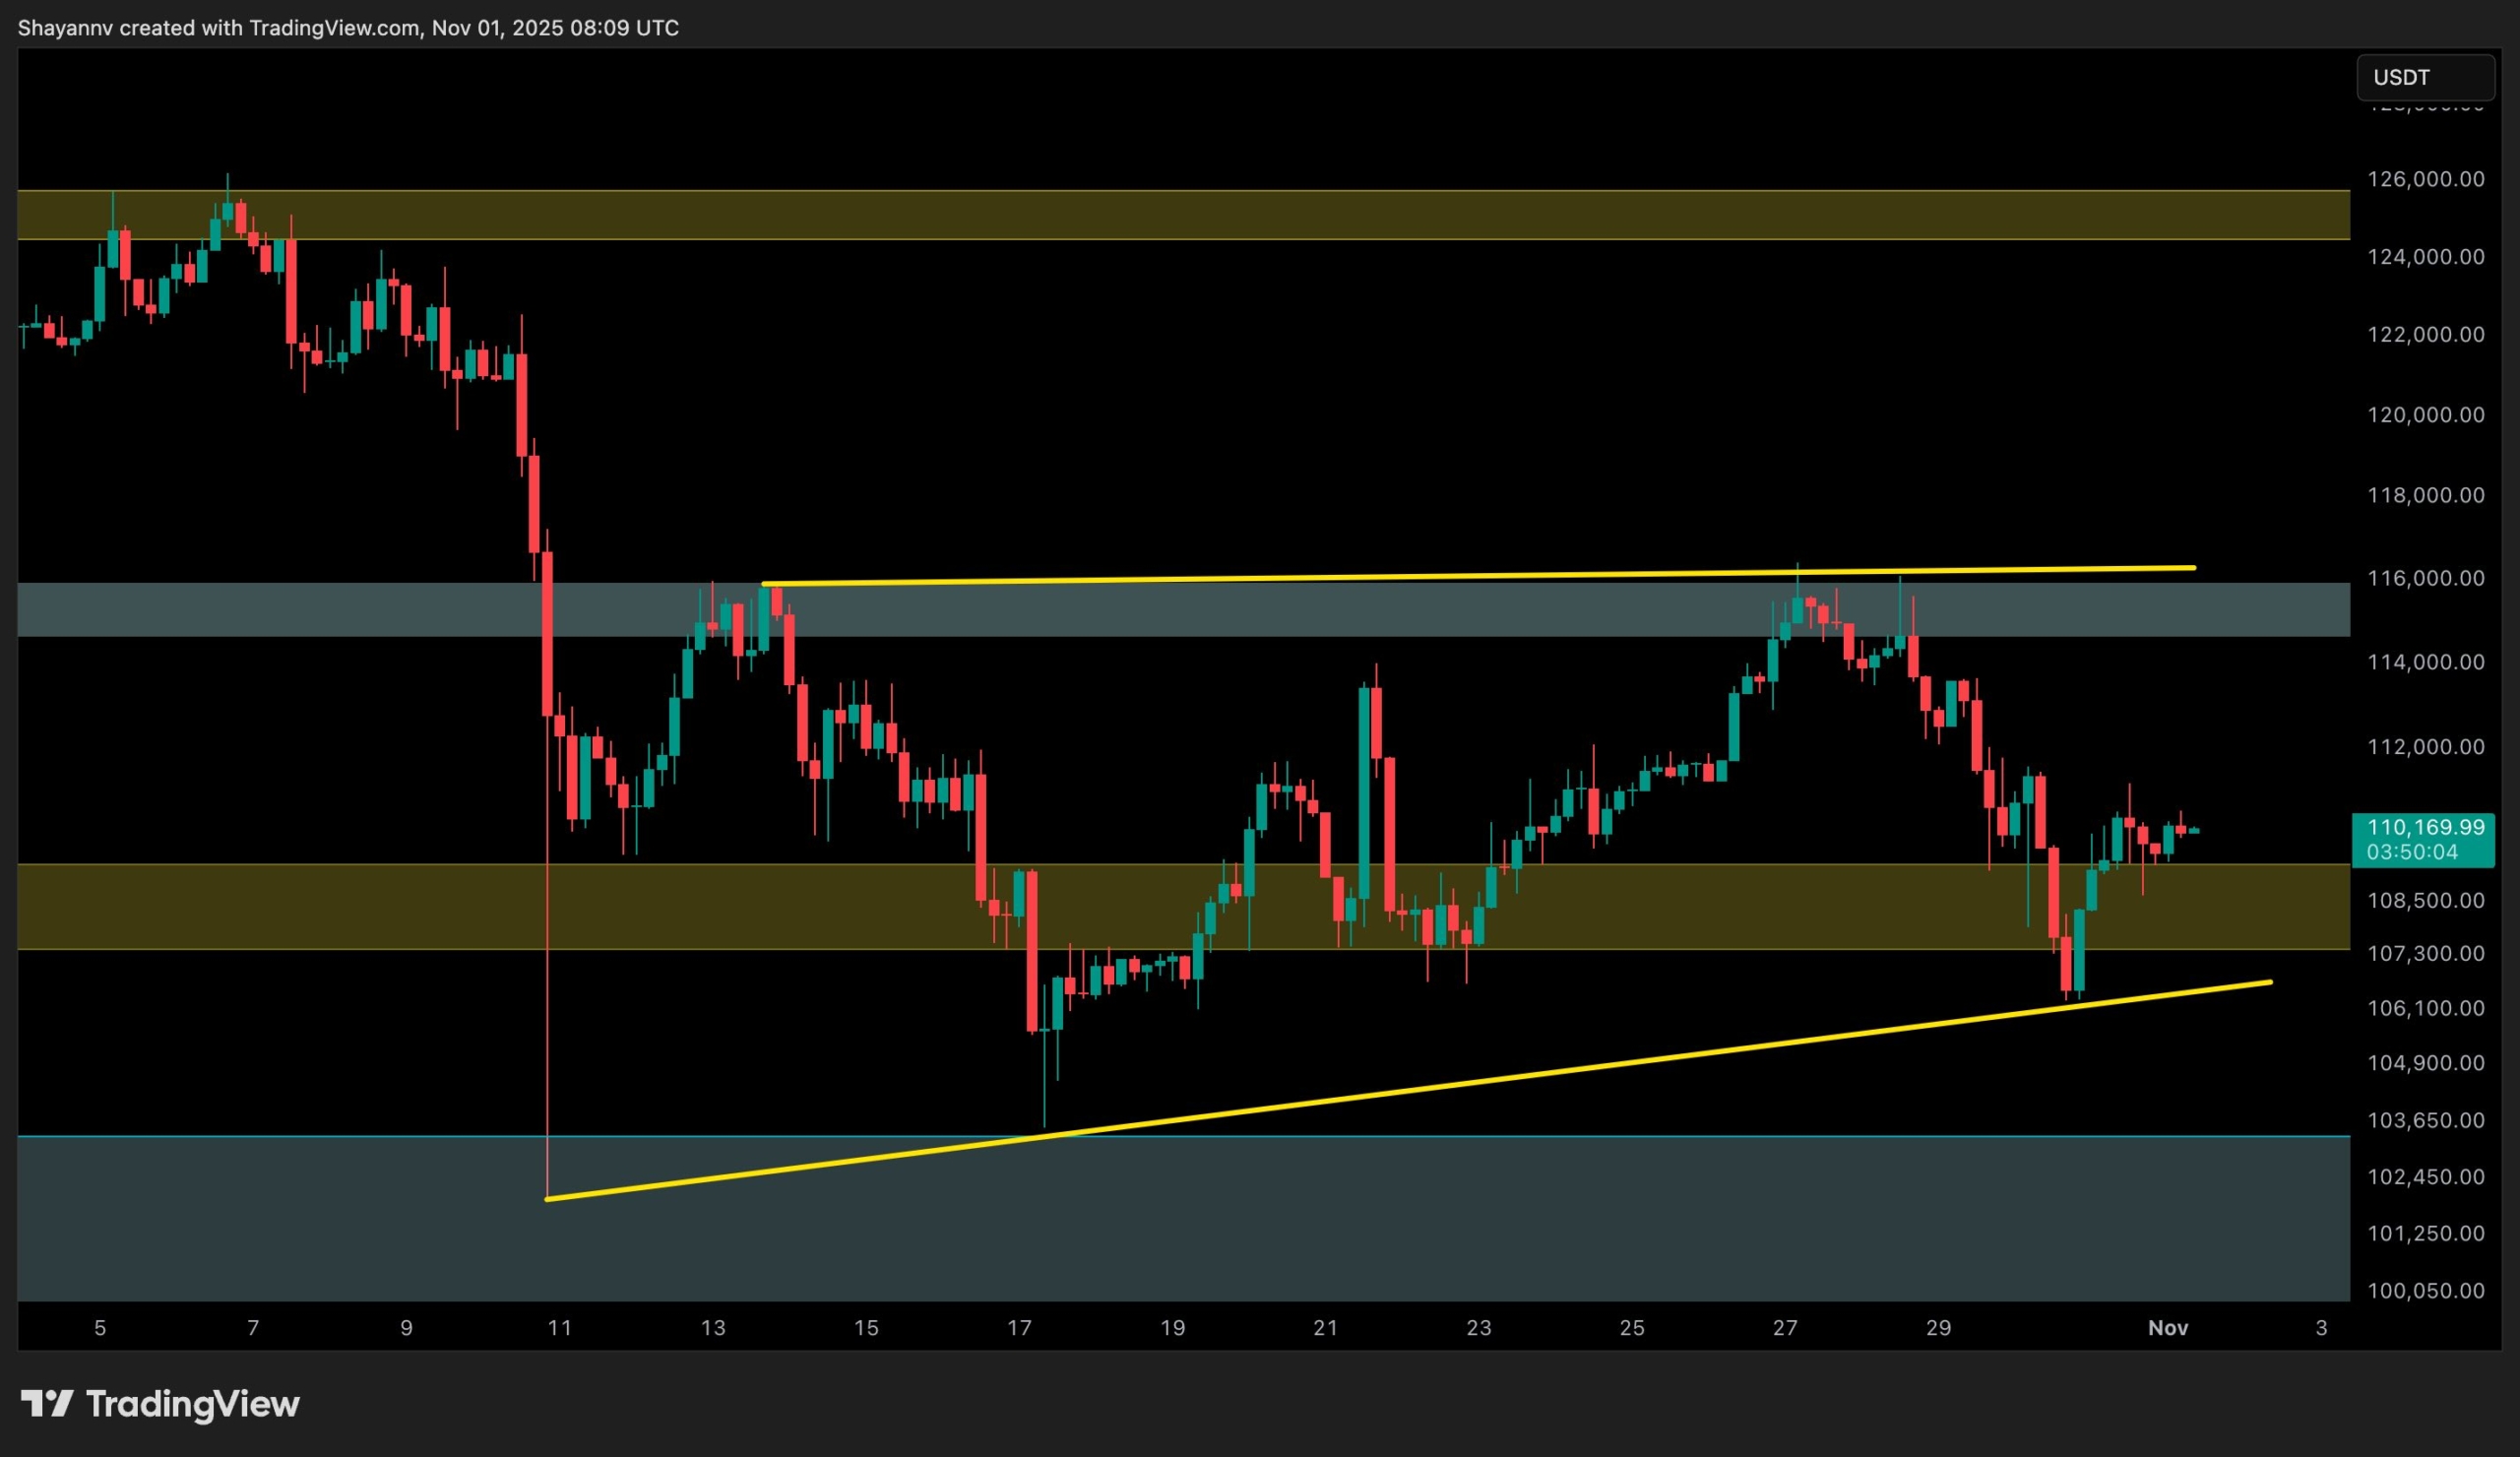The height and width of the screenshot is (1457, 2520).
Task: Click date 27 on the time axis
Action: 1785,1328
